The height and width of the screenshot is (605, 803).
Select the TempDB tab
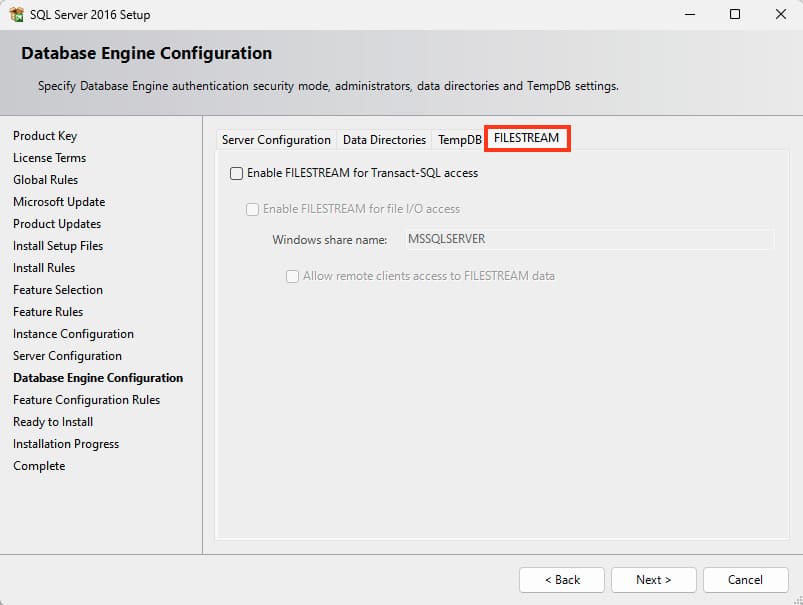[459, 140]
